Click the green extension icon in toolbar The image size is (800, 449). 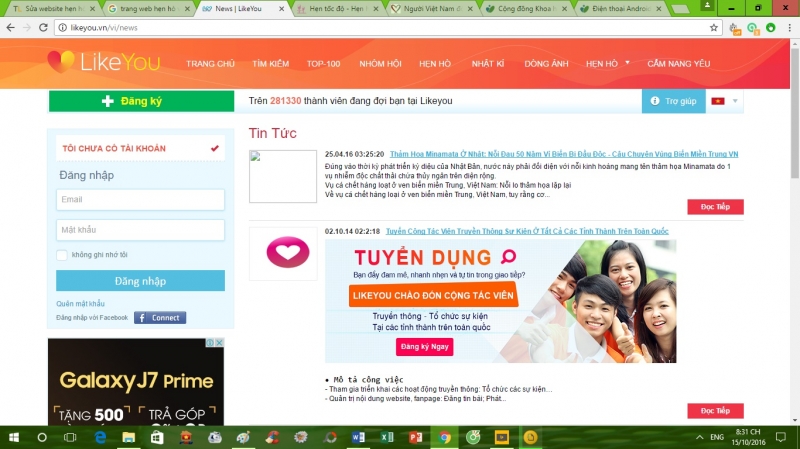pos(771,28)
